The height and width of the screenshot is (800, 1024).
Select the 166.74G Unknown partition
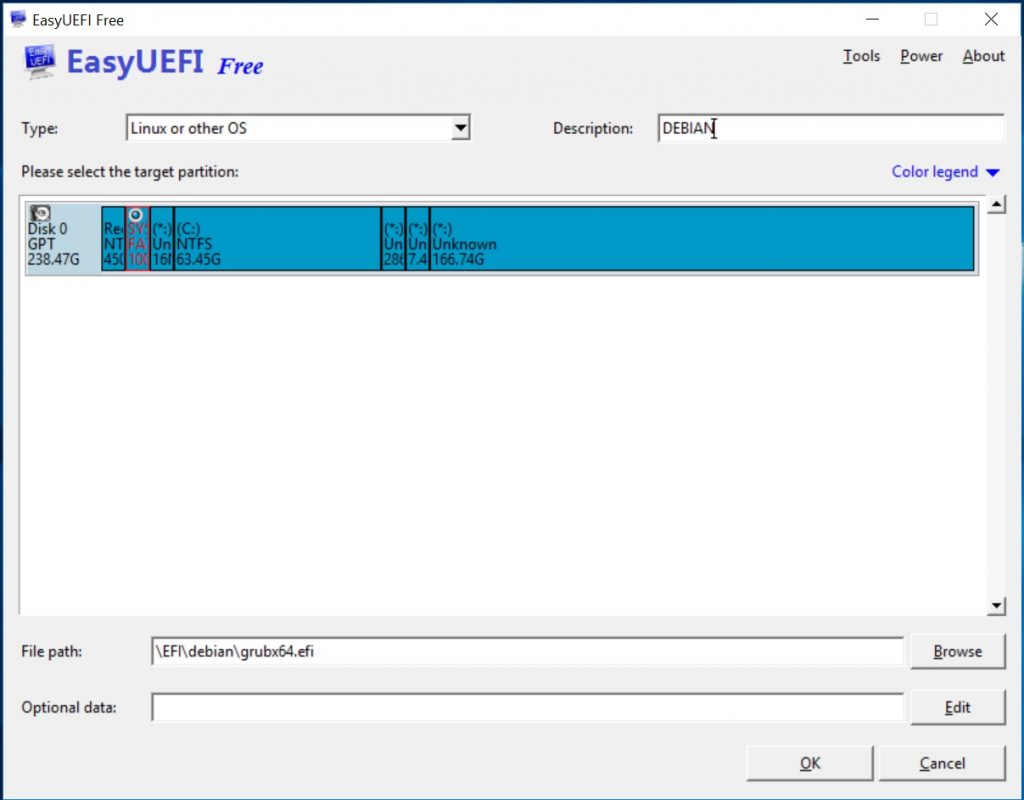(x=702, y=238)
